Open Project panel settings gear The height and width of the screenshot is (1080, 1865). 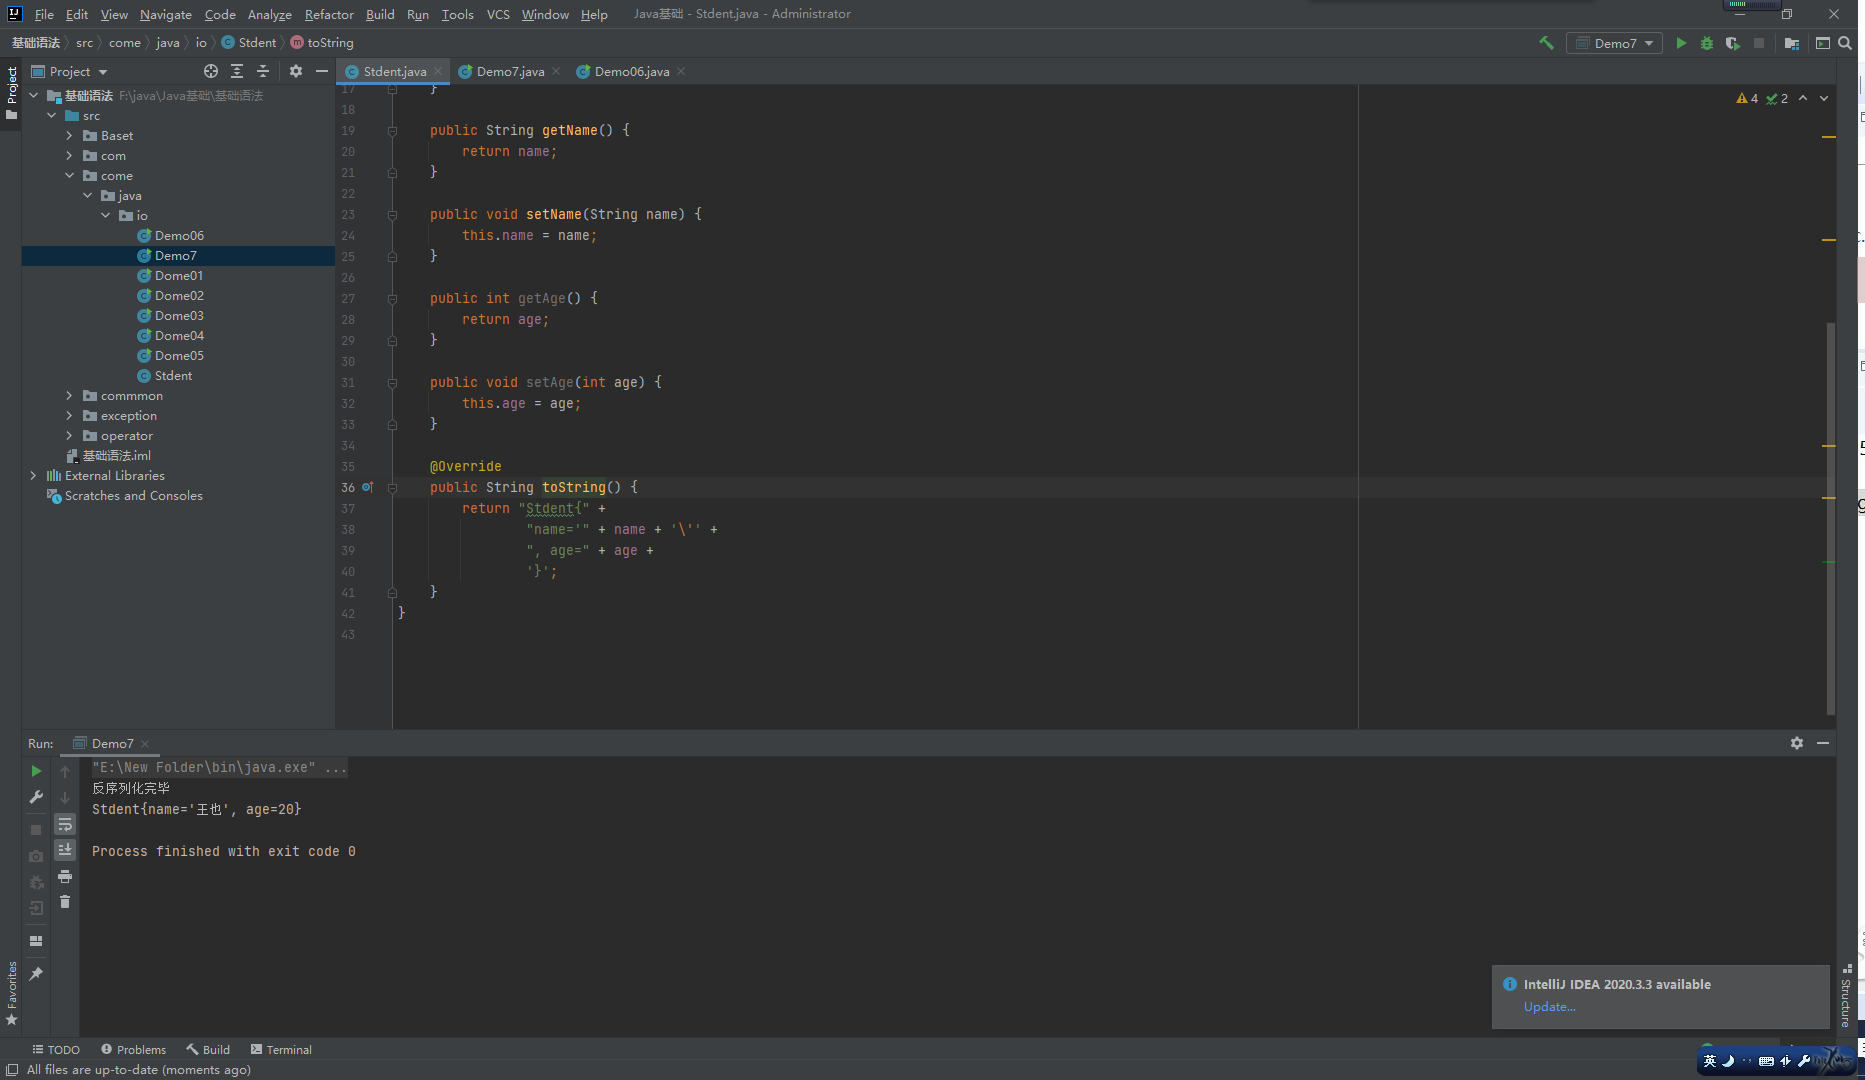pos(296,71)
